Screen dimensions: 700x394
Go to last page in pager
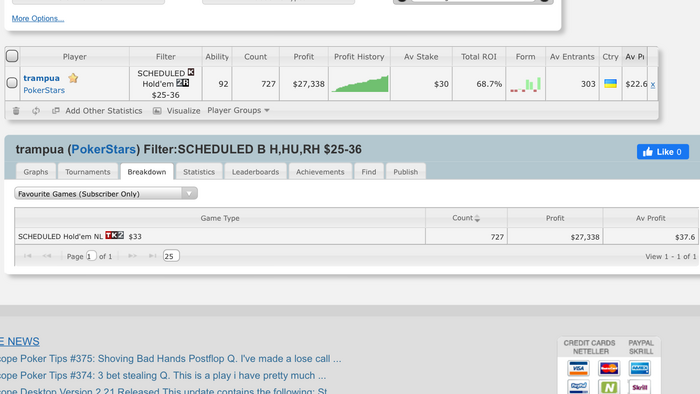(x=152, y=256)
